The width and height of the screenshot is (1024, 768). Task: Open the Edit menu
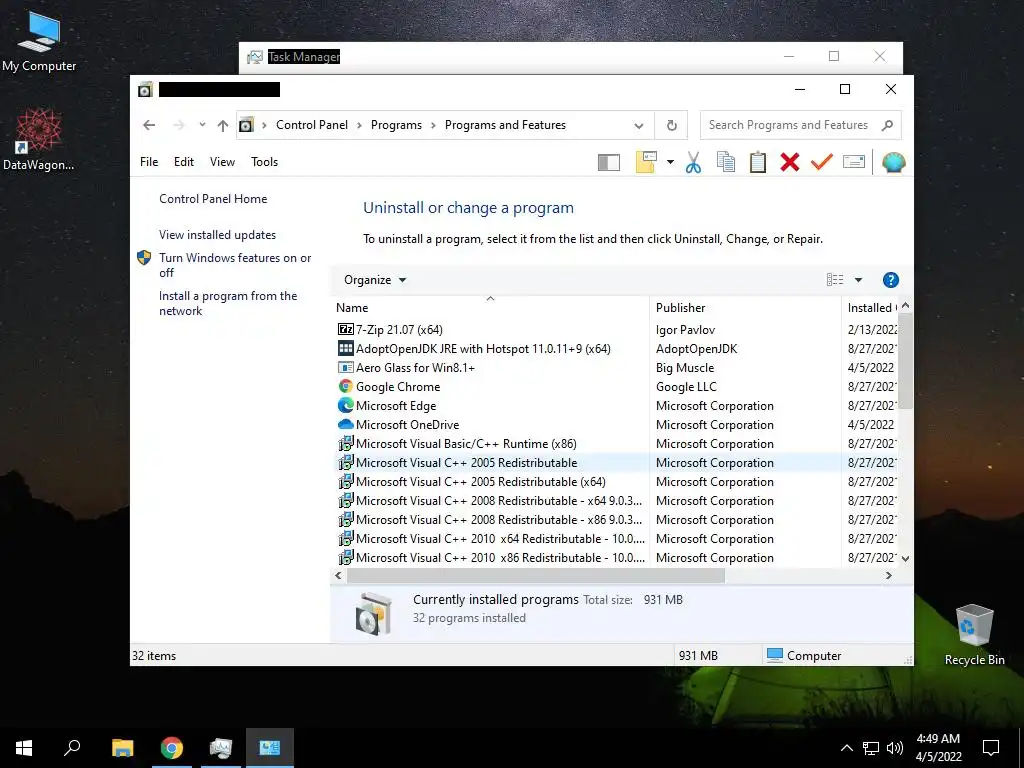184,162
